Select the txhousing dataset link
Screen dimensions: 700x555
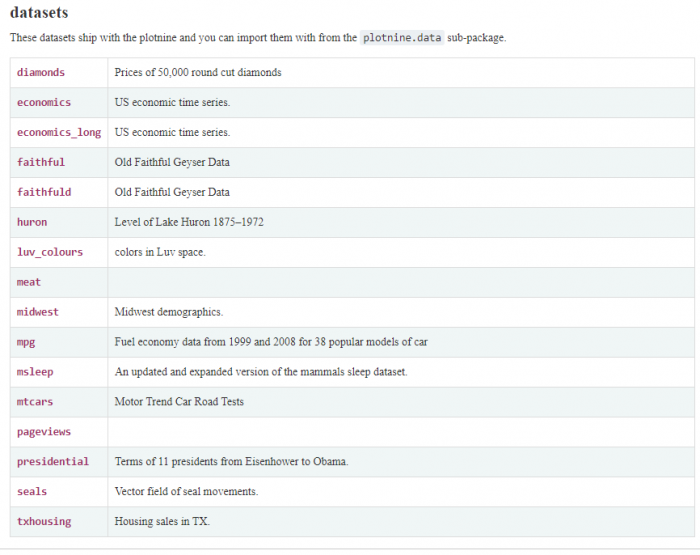click(44, 522)
